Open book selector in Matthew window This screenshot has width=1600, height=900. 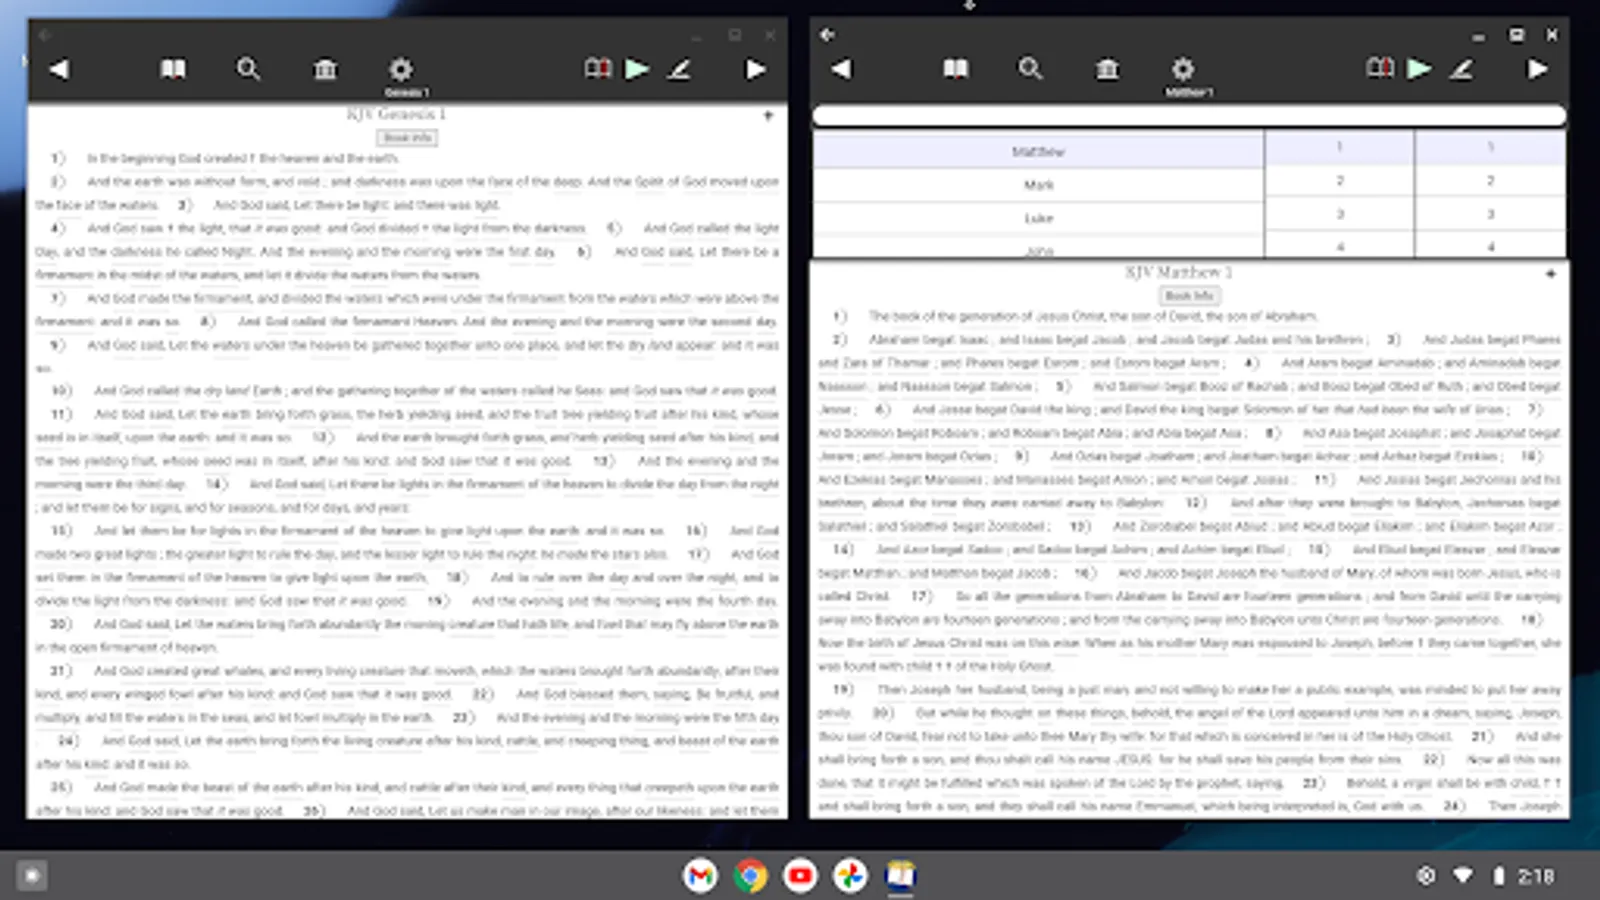(955, 69)
